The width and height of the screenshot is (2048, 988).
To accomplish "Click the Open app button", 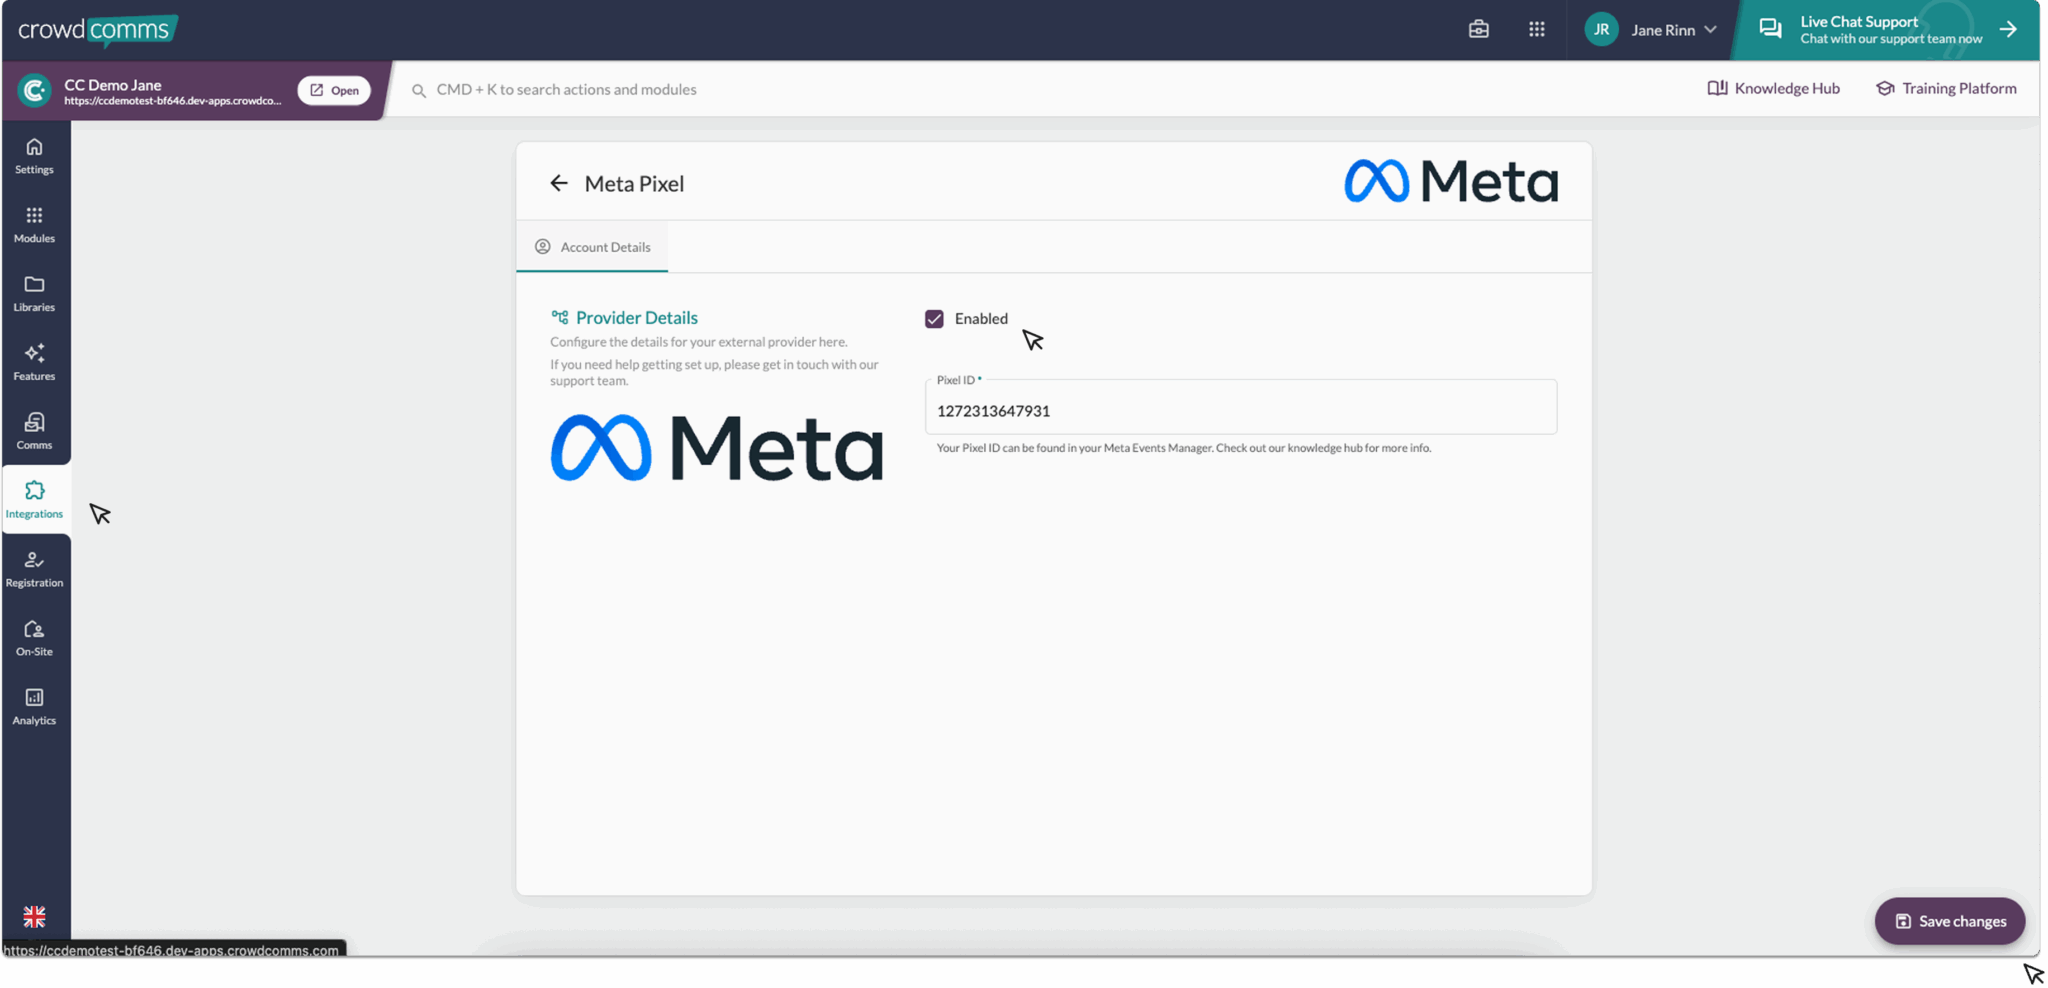I will click(334, 90).
